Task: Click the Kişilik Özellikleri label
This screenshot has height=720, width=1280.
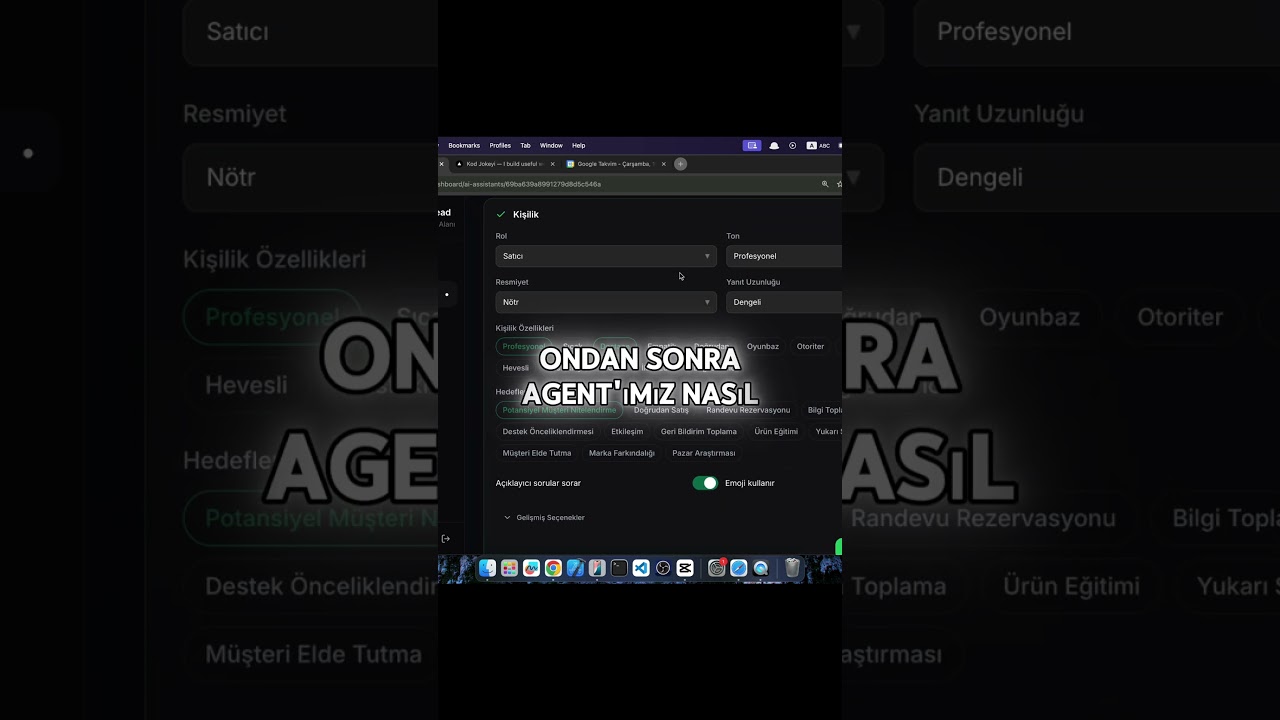Action: pyautogui.click(x=525, y=328)
